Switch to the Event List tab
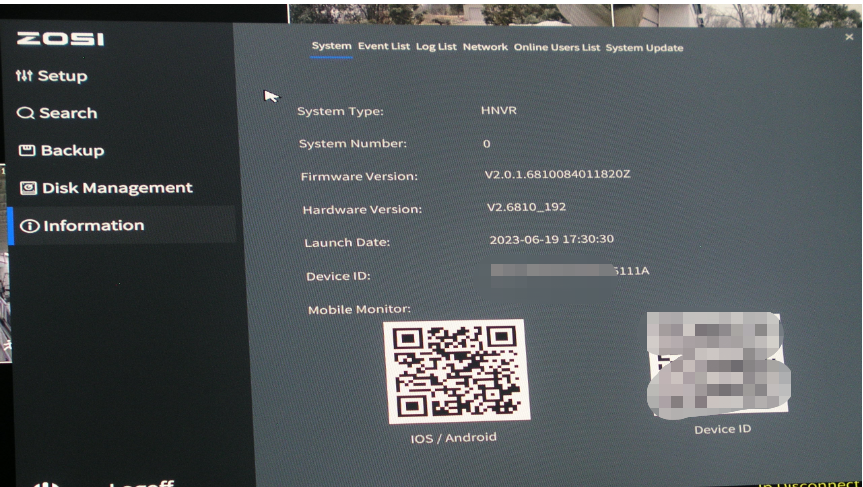This screenshot has height=487, width=863. point(384,46)
